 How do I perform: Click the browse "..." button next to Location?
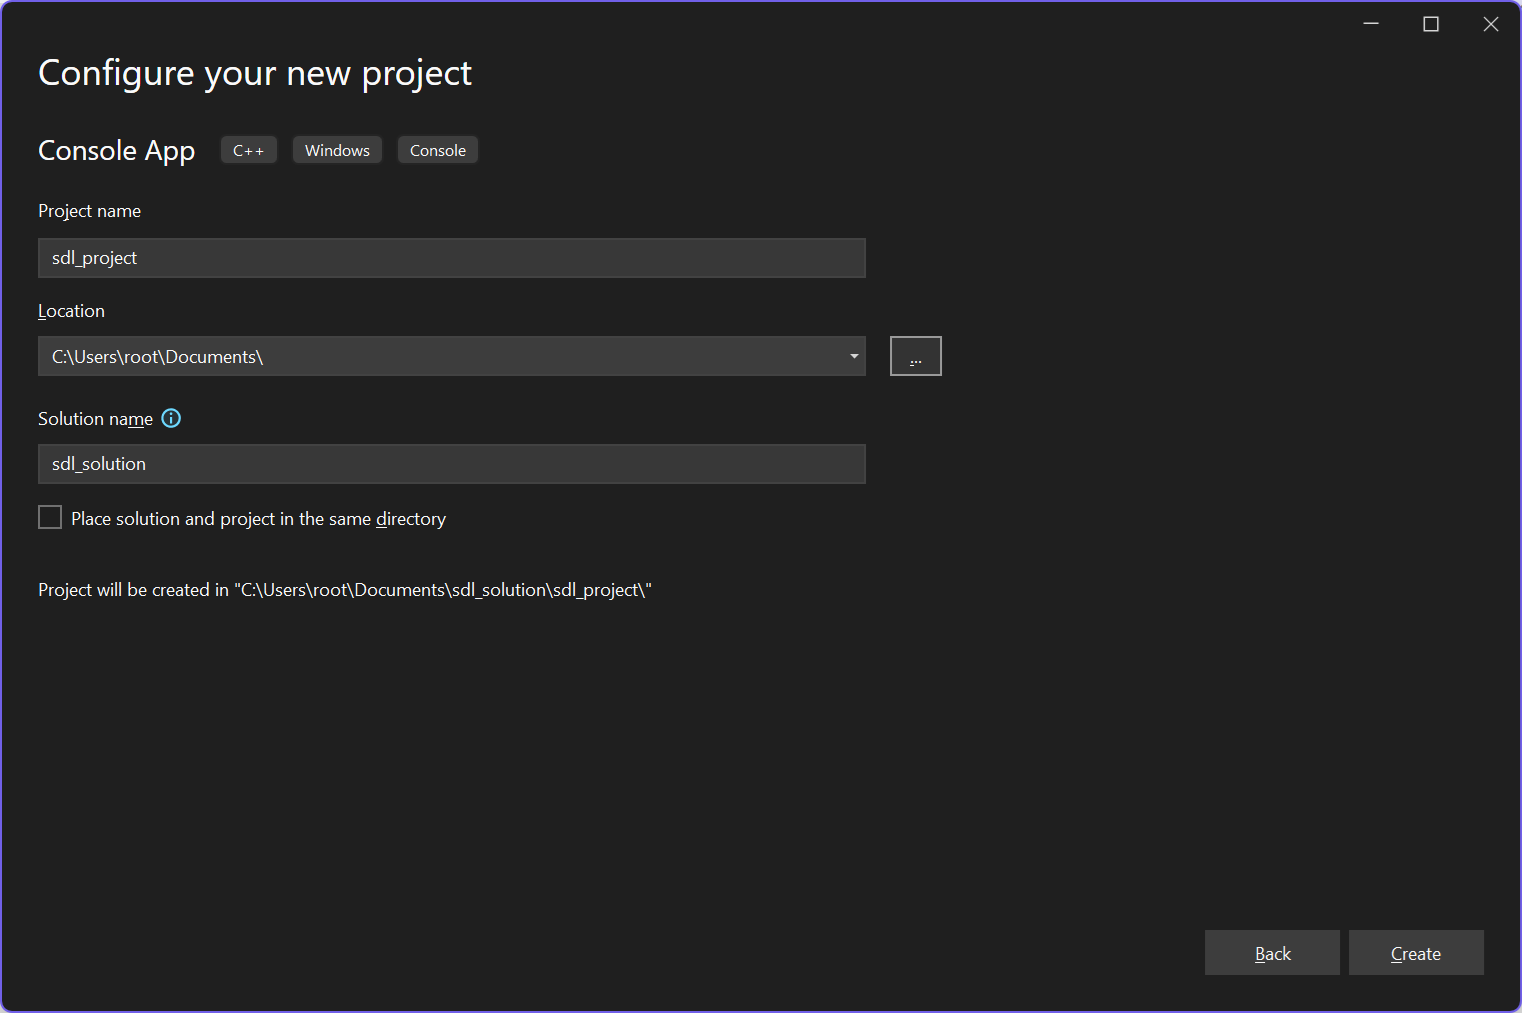pos(915,355)
